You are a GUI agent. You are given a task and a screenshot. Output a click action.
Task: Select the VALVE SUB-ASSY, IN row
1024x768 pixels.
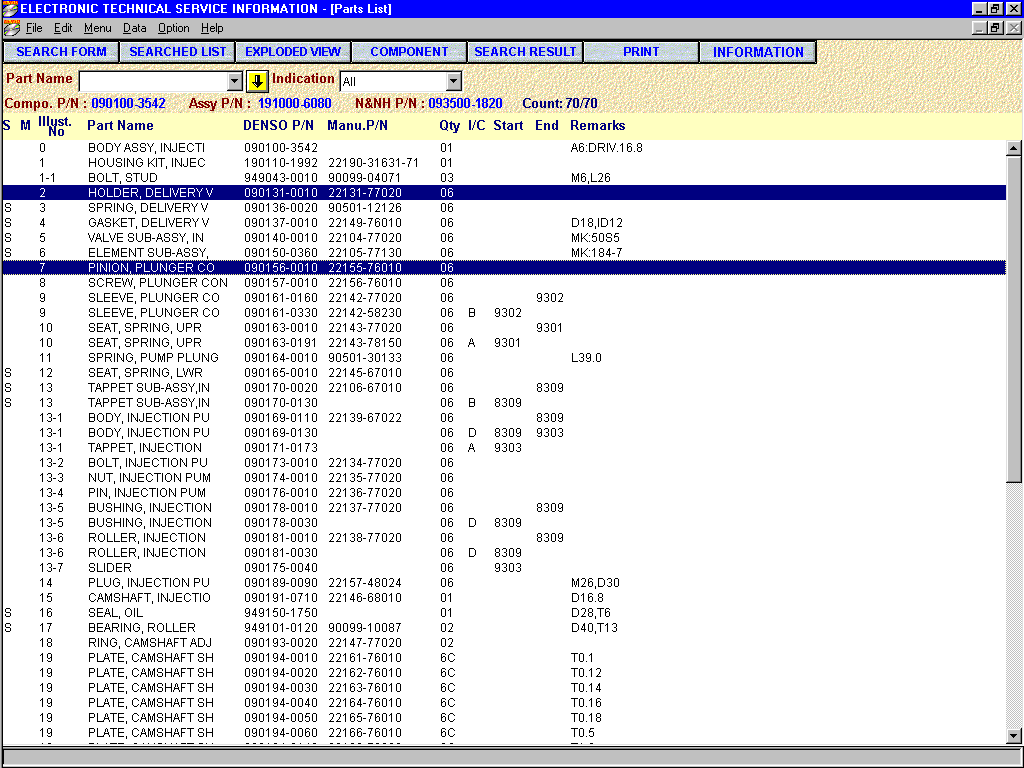coord(504,238)
